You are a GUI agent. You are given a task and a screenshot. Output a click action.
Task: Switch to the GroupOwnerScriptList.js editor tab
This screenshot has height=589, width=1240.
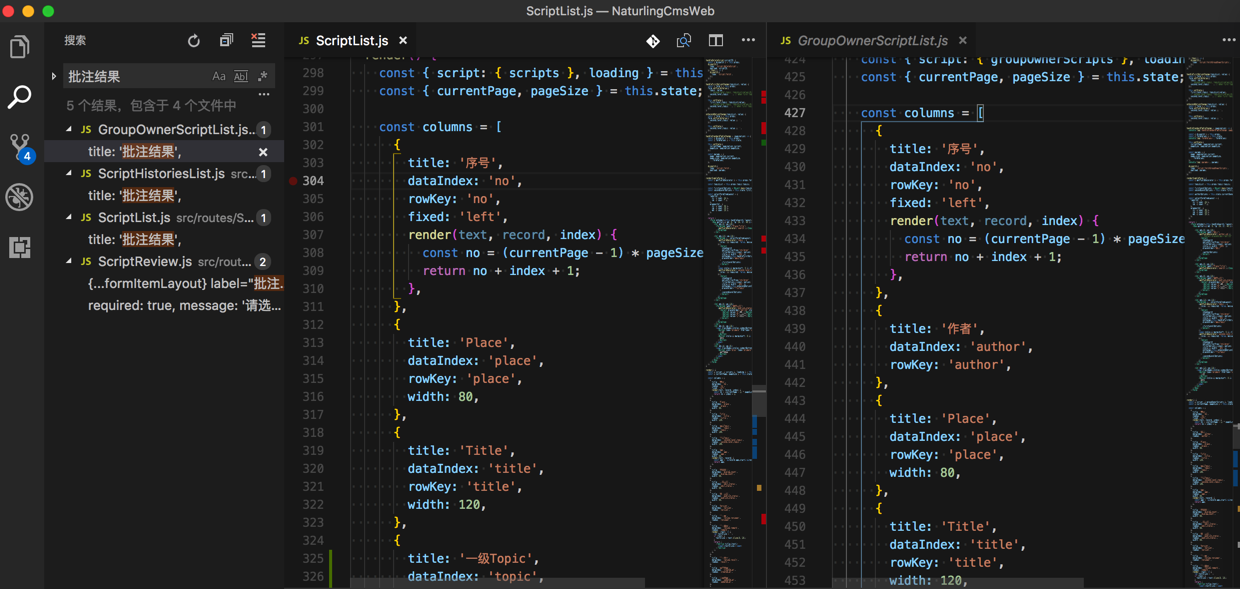pyautogui.click(x=872, y=41)
